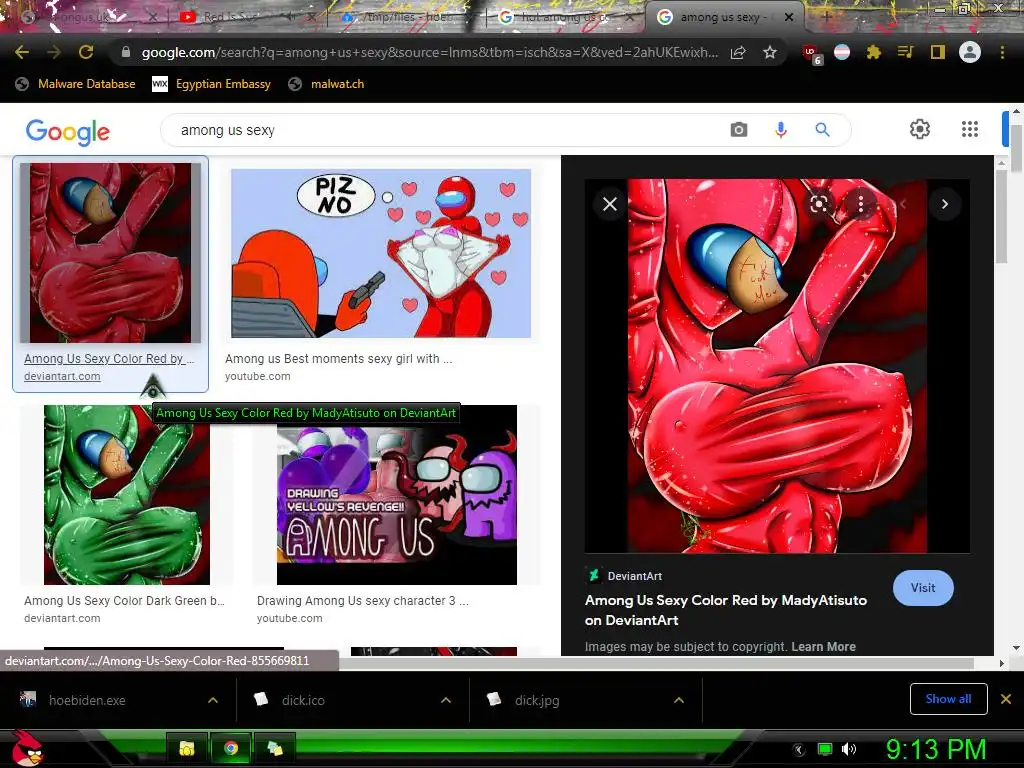This screenshot has height=768, width=1024.
Task: Switch to the 'hot among us' Google tab
Action: point(565,17)
